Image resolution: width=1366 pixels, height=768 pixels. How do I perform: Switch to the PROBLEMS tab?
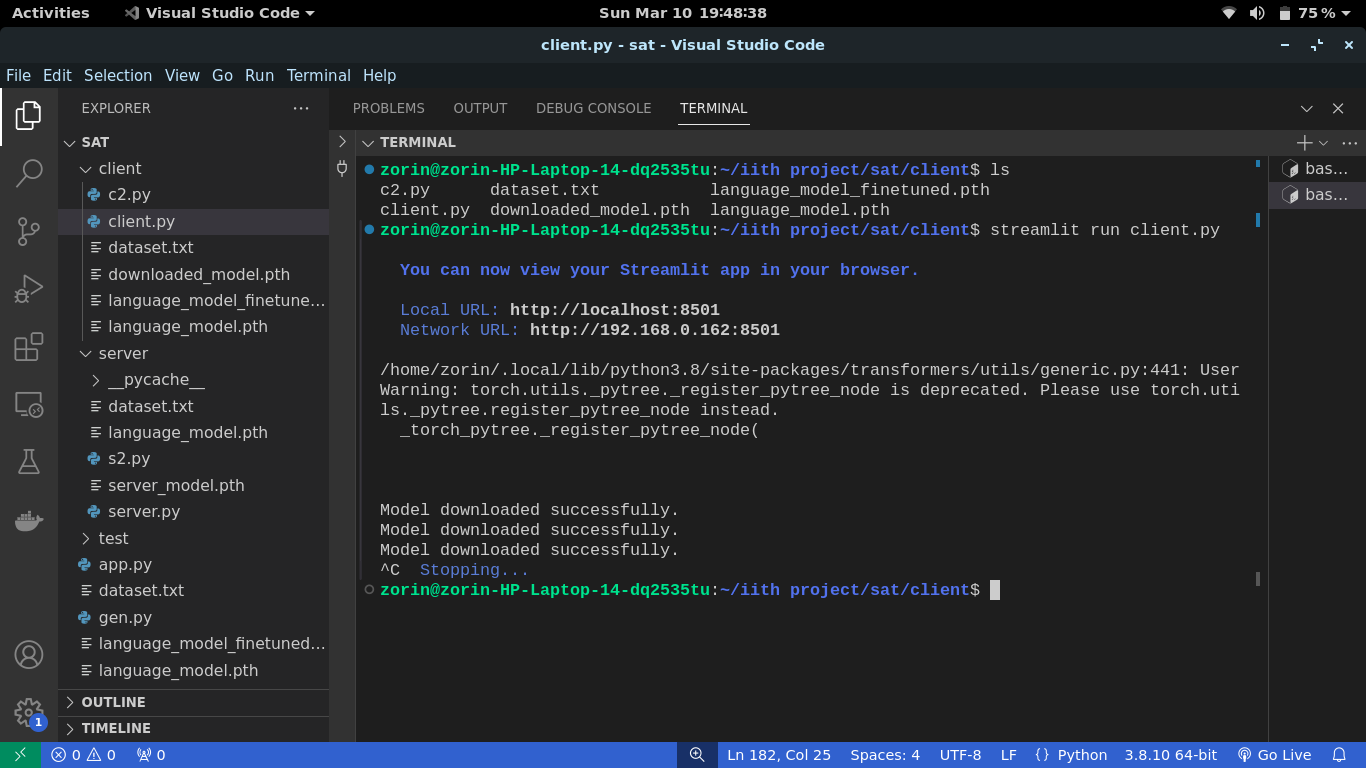coord(388,108)
